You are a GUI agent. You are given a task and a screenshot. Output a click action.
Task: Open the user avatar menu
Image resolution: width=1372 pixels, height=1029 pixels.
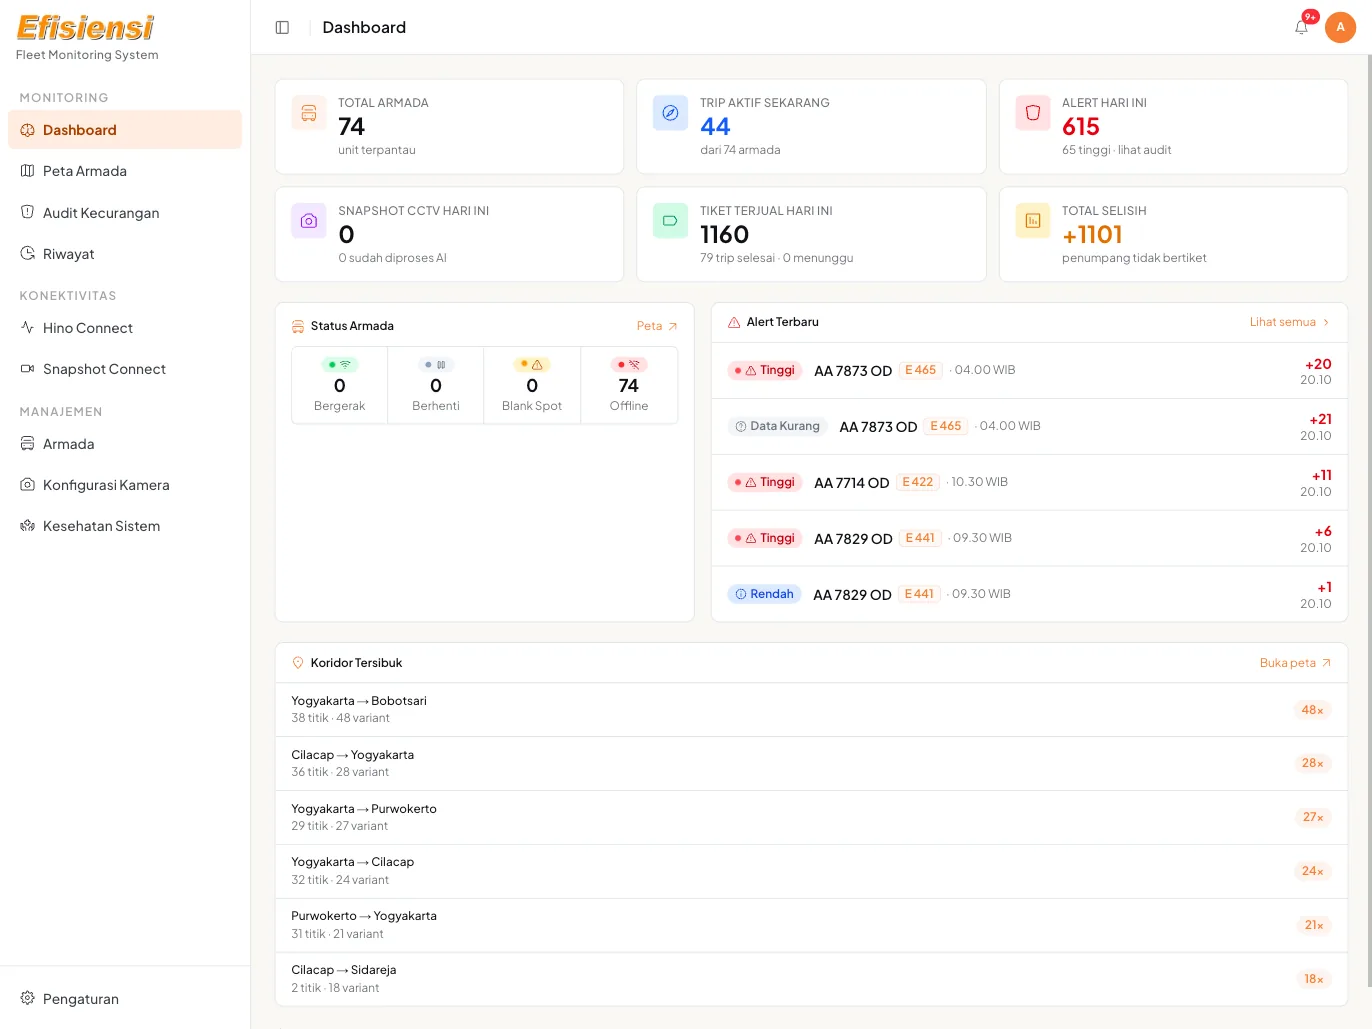1340,27
